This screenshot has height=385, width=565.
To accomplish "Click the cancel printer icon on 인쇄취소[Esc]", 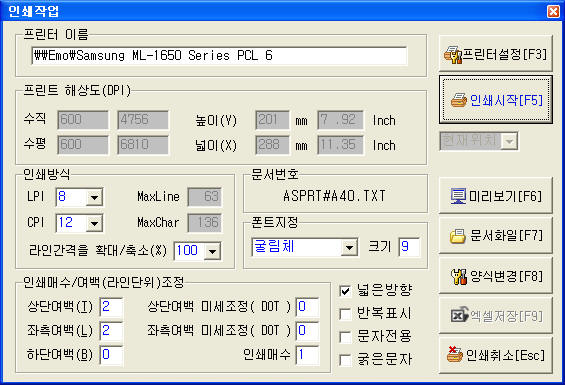I will coord(455,354).
